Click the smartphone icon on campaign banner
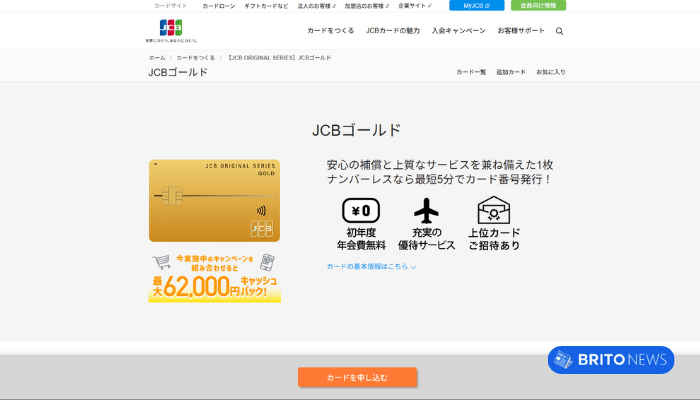 point(267,263)
